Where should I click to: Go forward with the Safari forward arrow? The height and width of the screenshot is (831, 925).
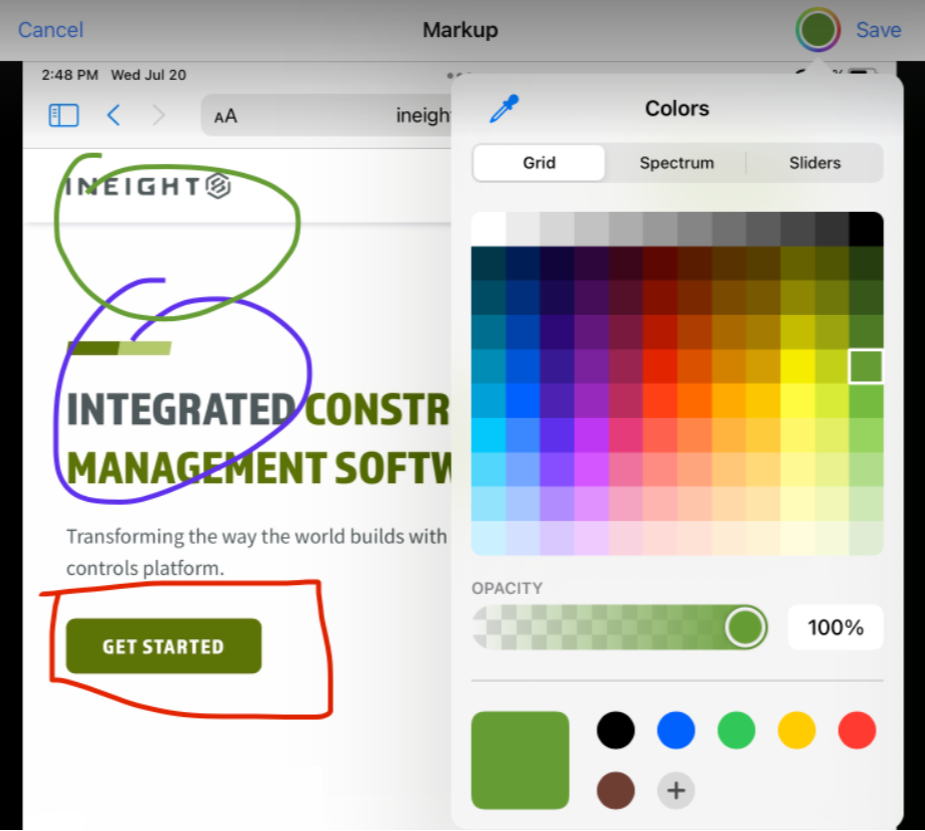coord(158,115)
